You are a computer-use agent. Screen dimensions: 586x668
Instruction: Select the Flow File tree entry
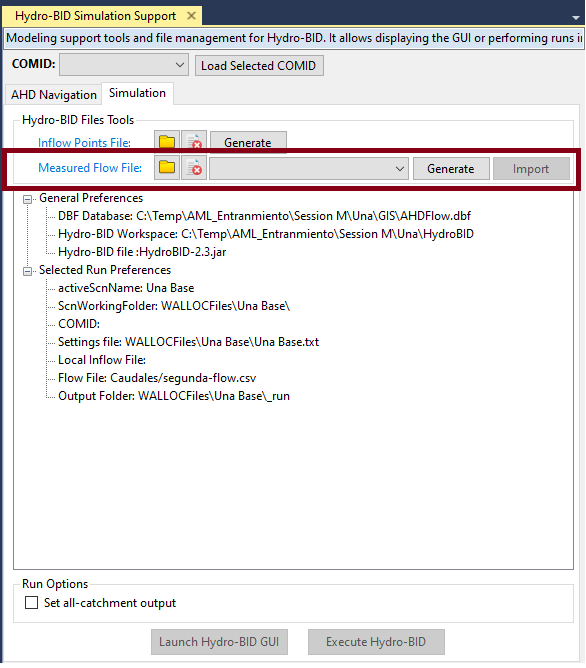click(x=157, y=378)
